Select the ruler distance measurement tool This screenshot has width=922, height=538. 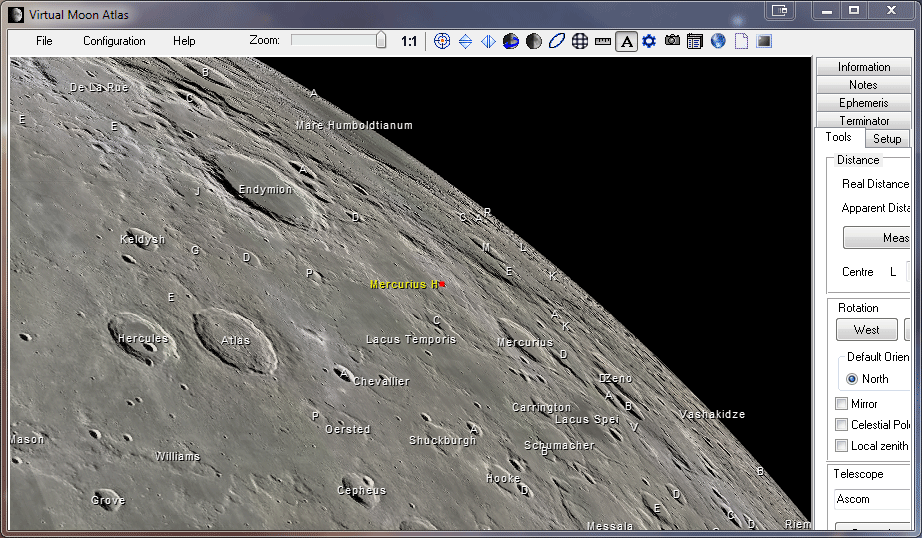click(603, 41)
